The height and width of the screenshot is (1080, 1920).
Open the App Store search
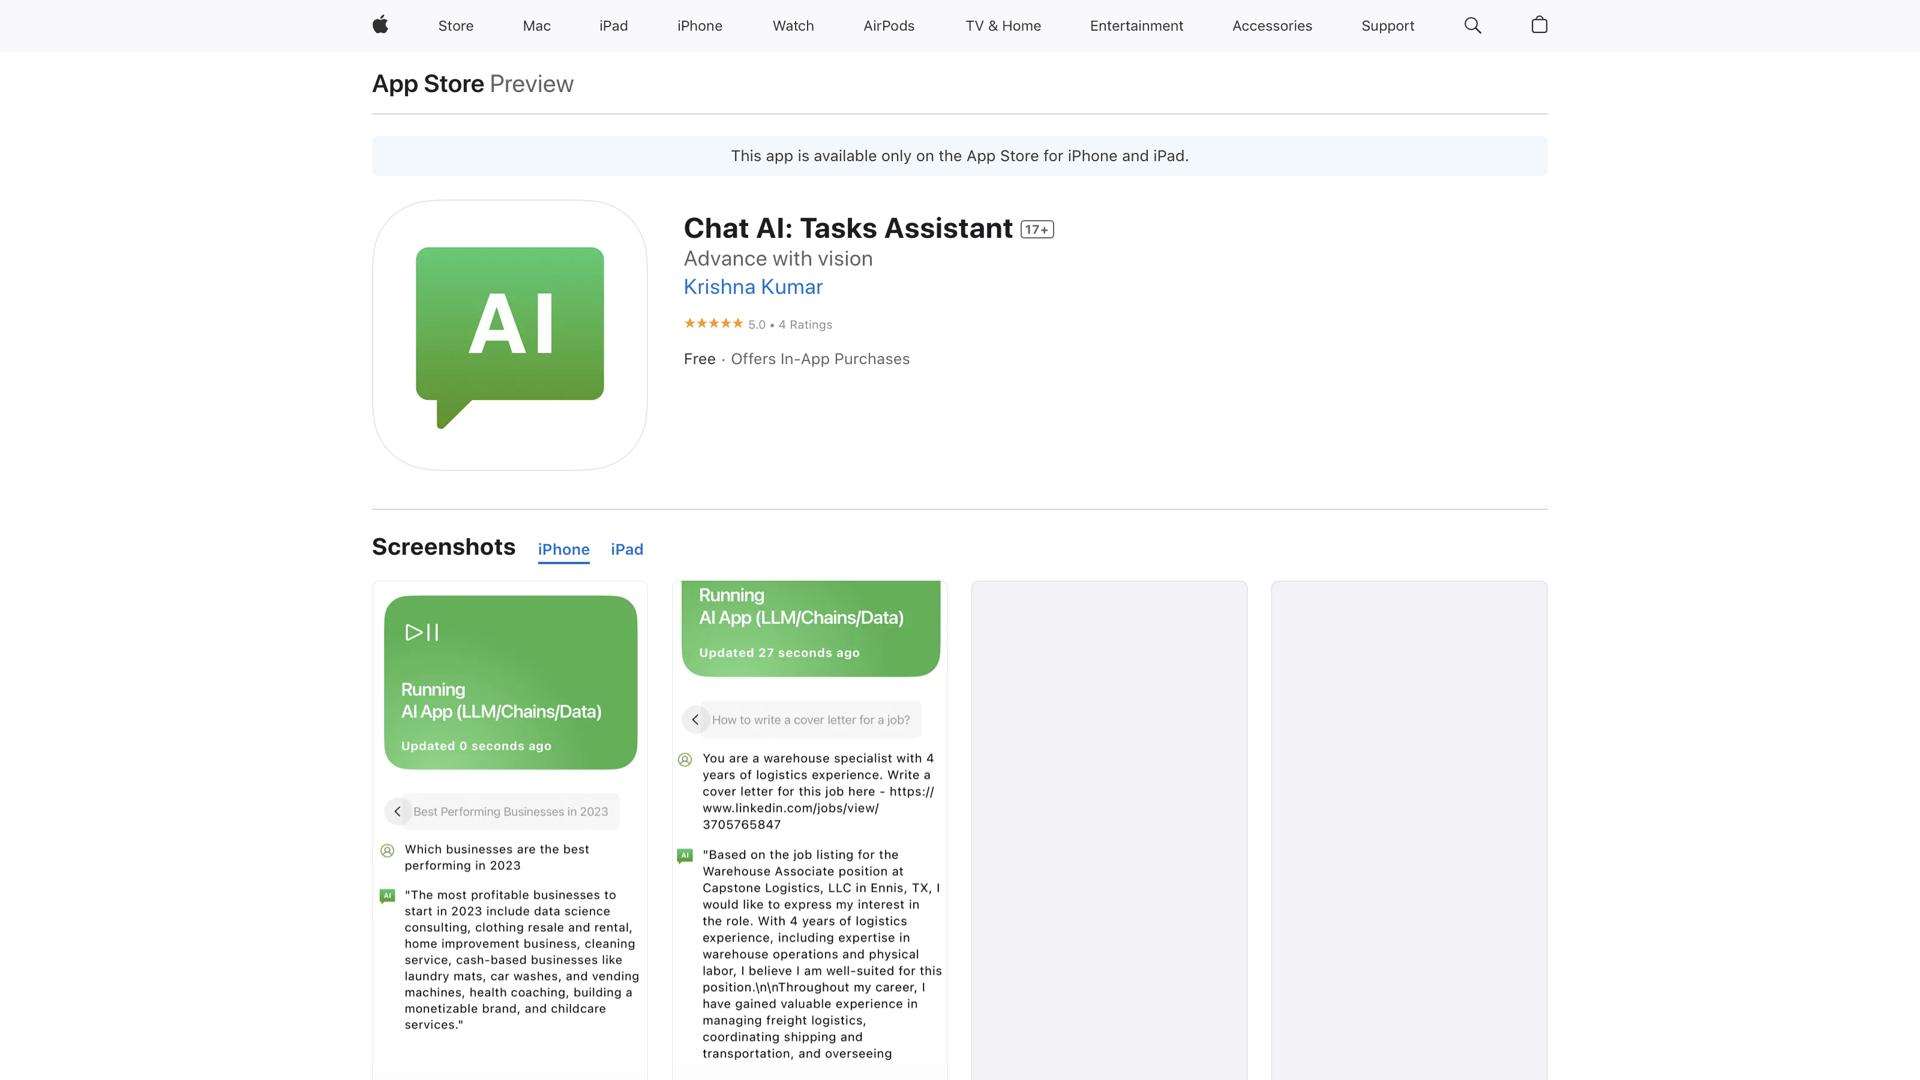point(1471,25)
